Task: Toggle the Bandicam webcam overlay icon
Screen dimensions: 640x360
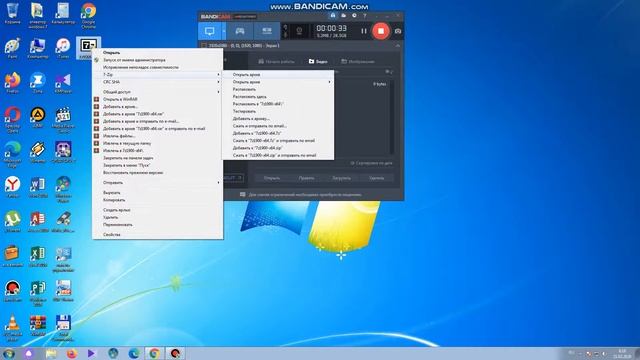Action: pos(299,31)
